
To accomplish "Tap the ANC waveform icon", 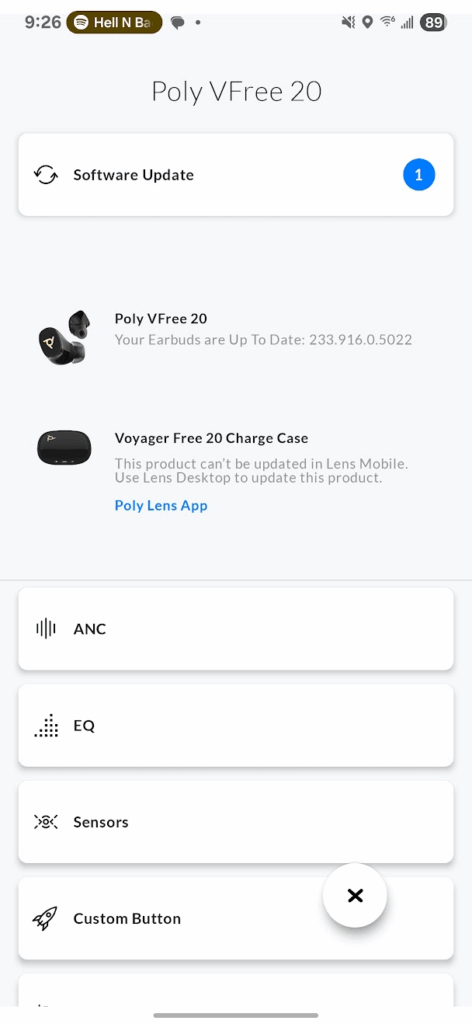I will (x=46, y=629).
